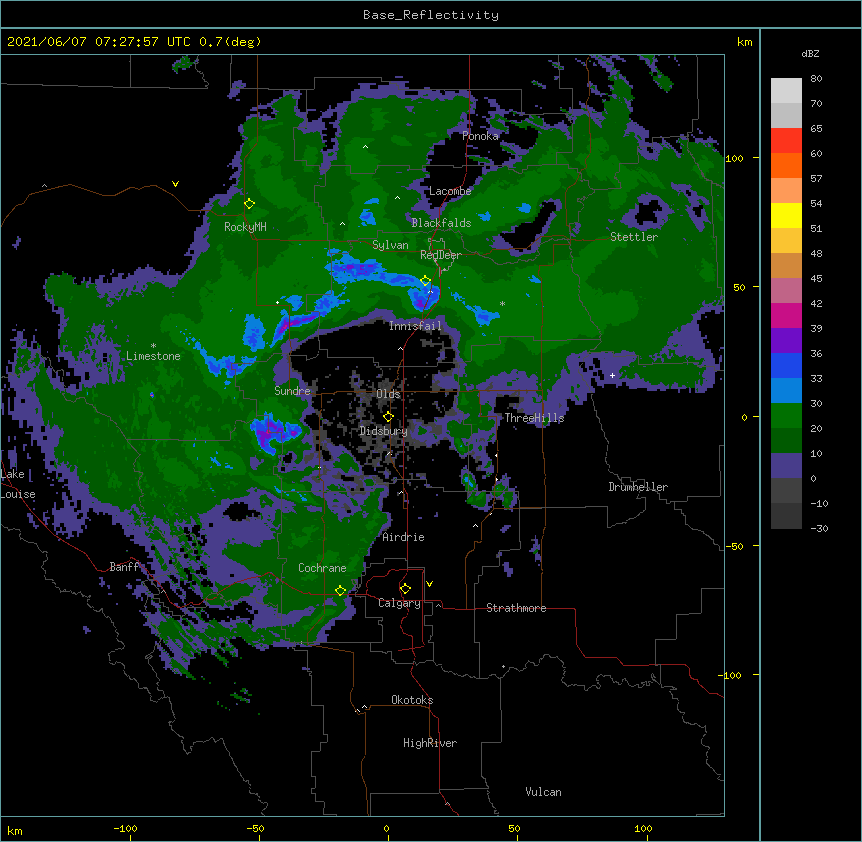Click the RockyMH town label
Screen dimensions: 862x842
(x=245, y=227)
